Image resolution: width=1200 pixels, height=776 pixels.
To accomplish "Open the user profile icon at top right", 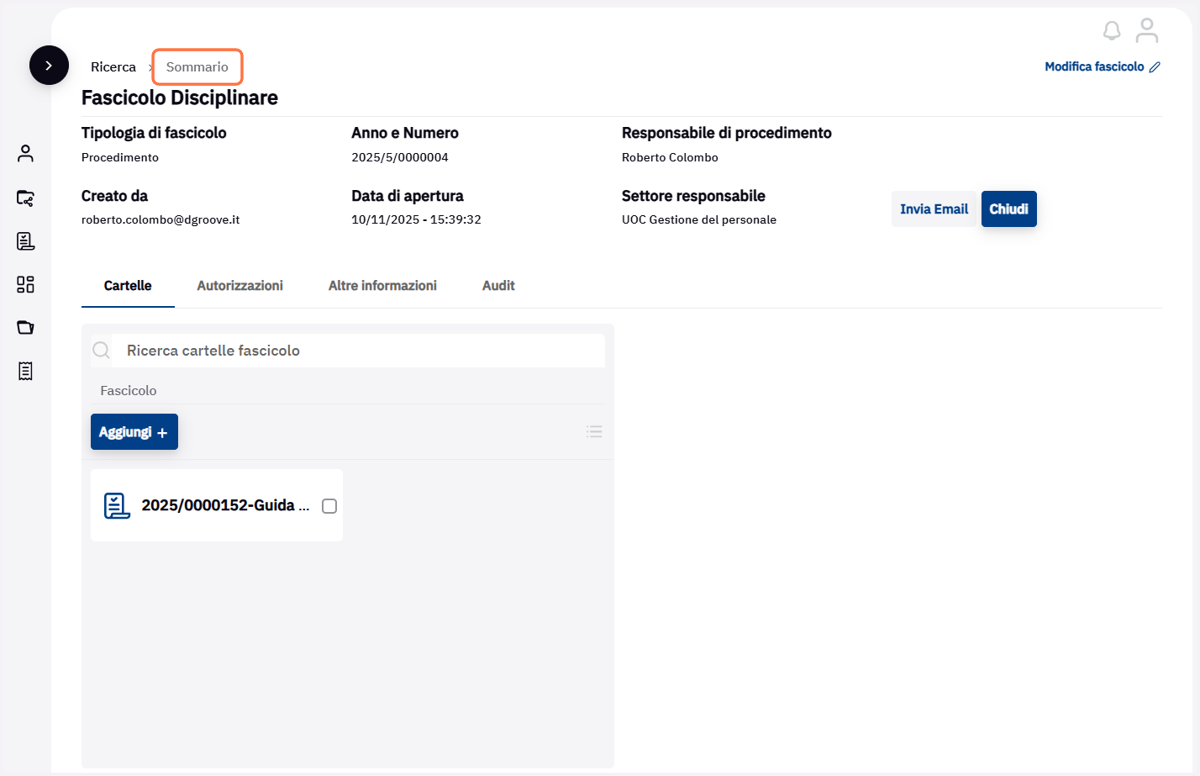I will [x=1147, y=31].
